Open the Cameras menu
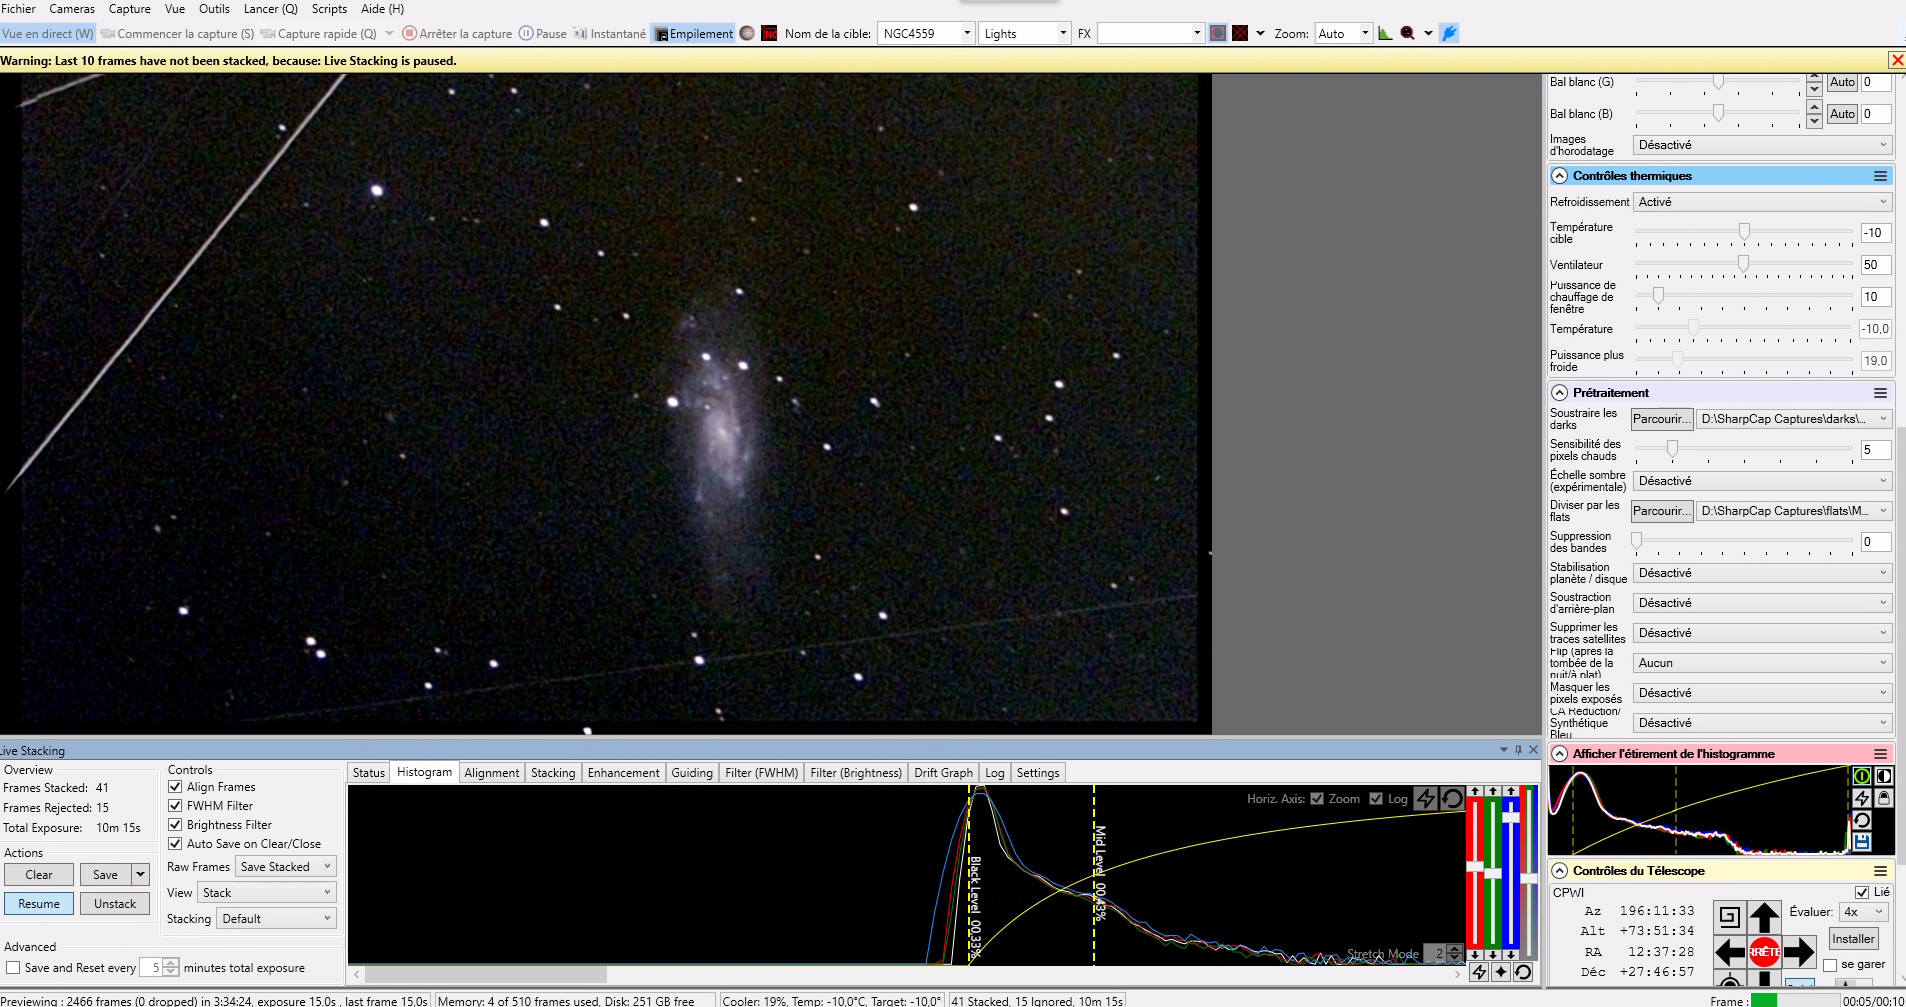 click(72, 9)
